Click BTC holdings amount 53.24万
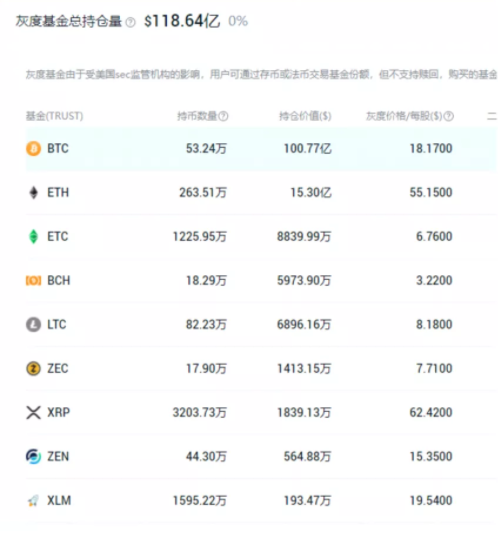Viewport: 498px width, 535px height. pyautogui.click(x=206, y=148)
